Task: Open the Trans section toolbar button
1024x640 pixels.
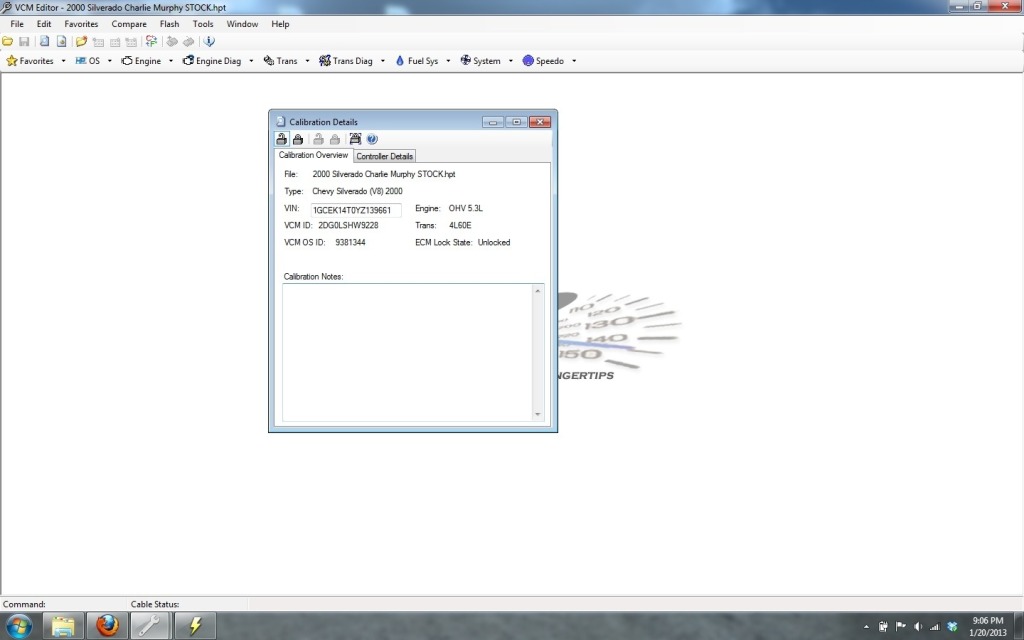Action: point(280,61)
